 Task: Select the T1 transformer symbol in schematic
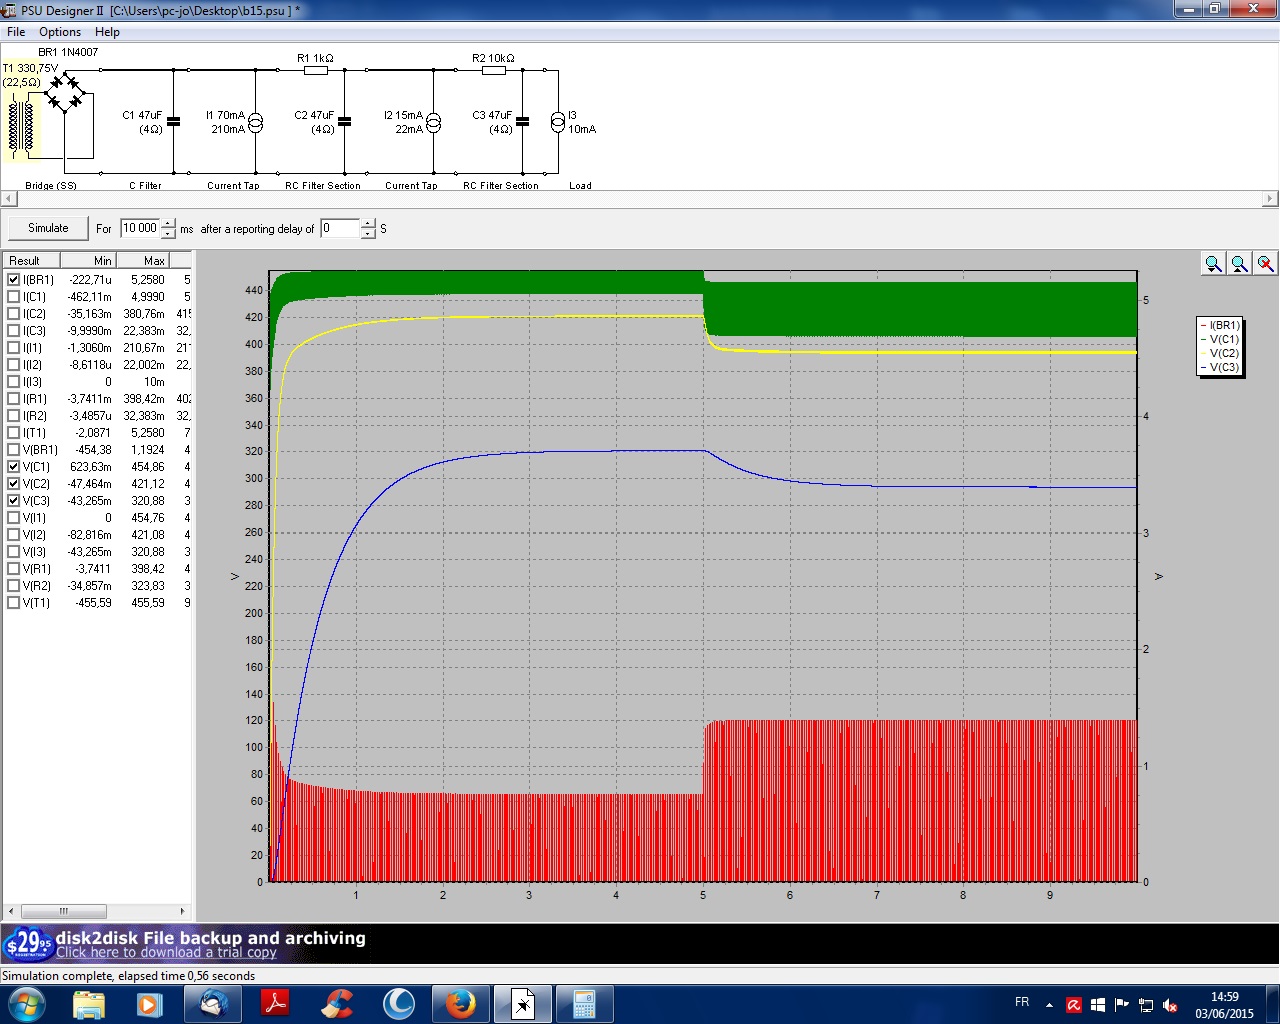[20, 125]
